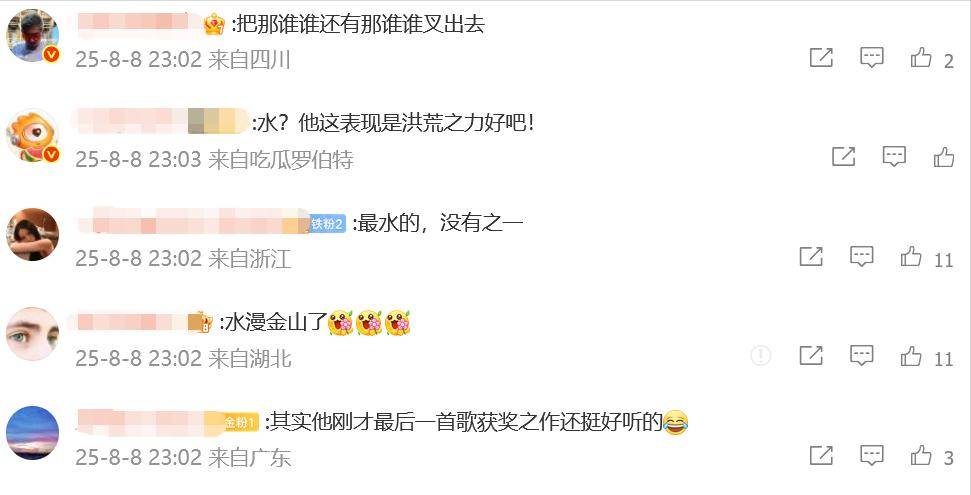Share the comment from 广东
Image resolution: width=971 pixels, height=495 pixels.
(821, 455)
